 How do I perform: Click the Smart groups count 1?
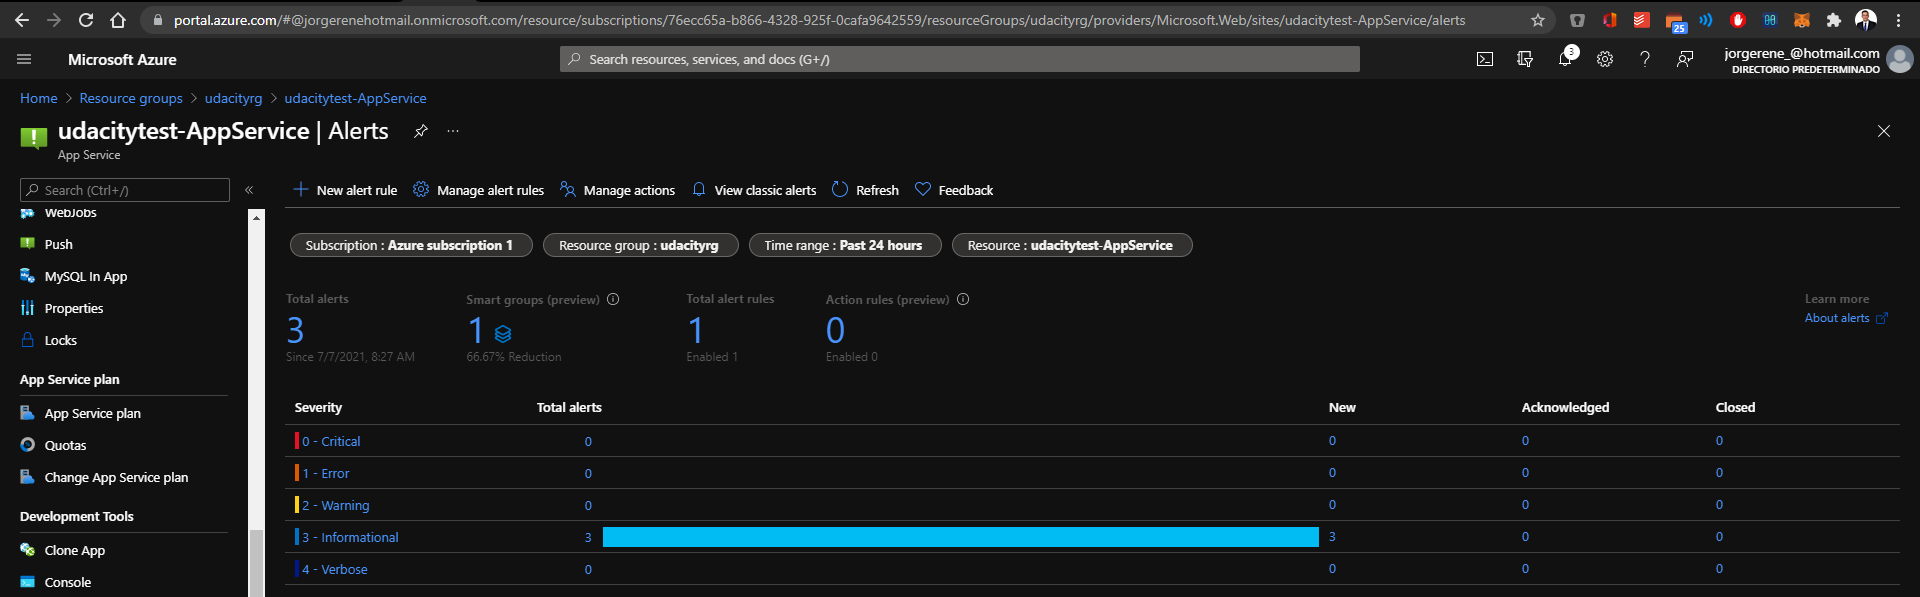[476, 331]
